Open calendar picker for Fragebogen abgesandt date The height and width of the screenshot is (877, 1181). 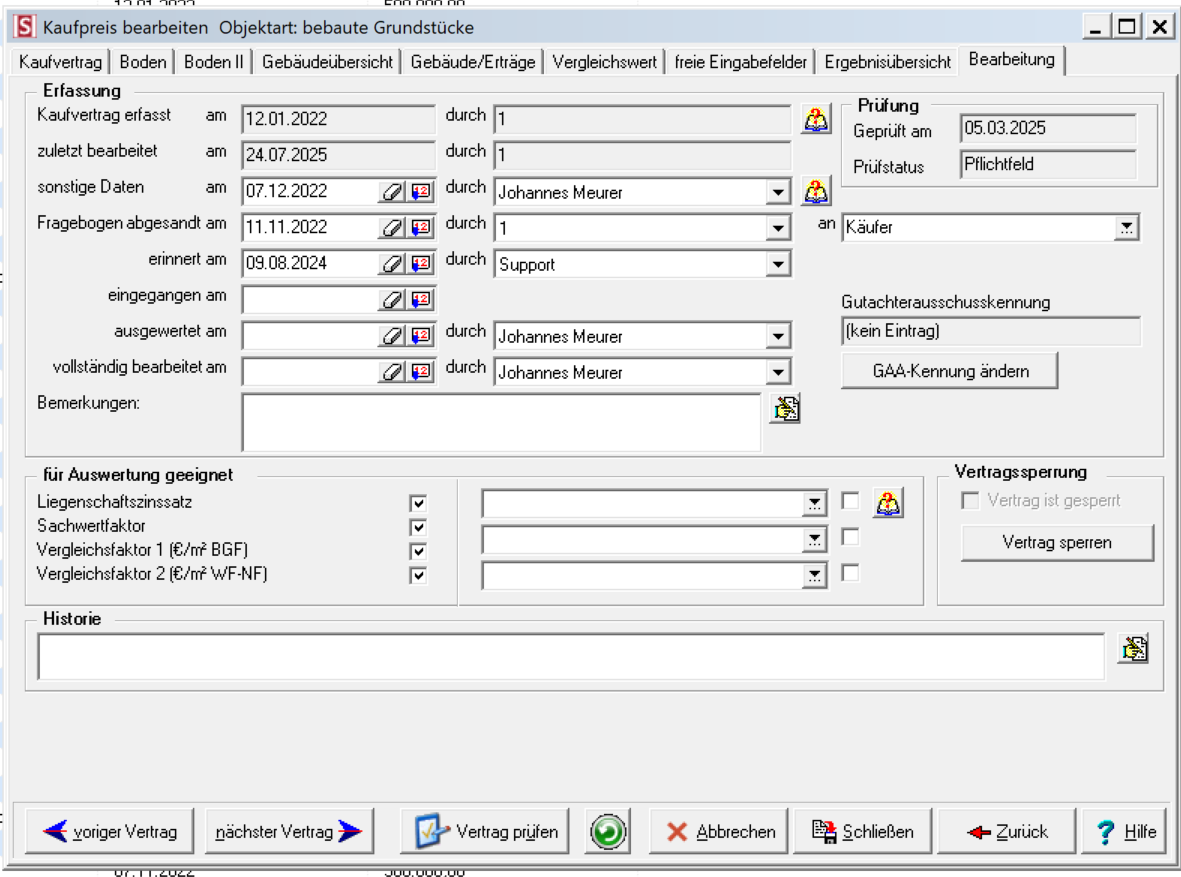[421, 228]
